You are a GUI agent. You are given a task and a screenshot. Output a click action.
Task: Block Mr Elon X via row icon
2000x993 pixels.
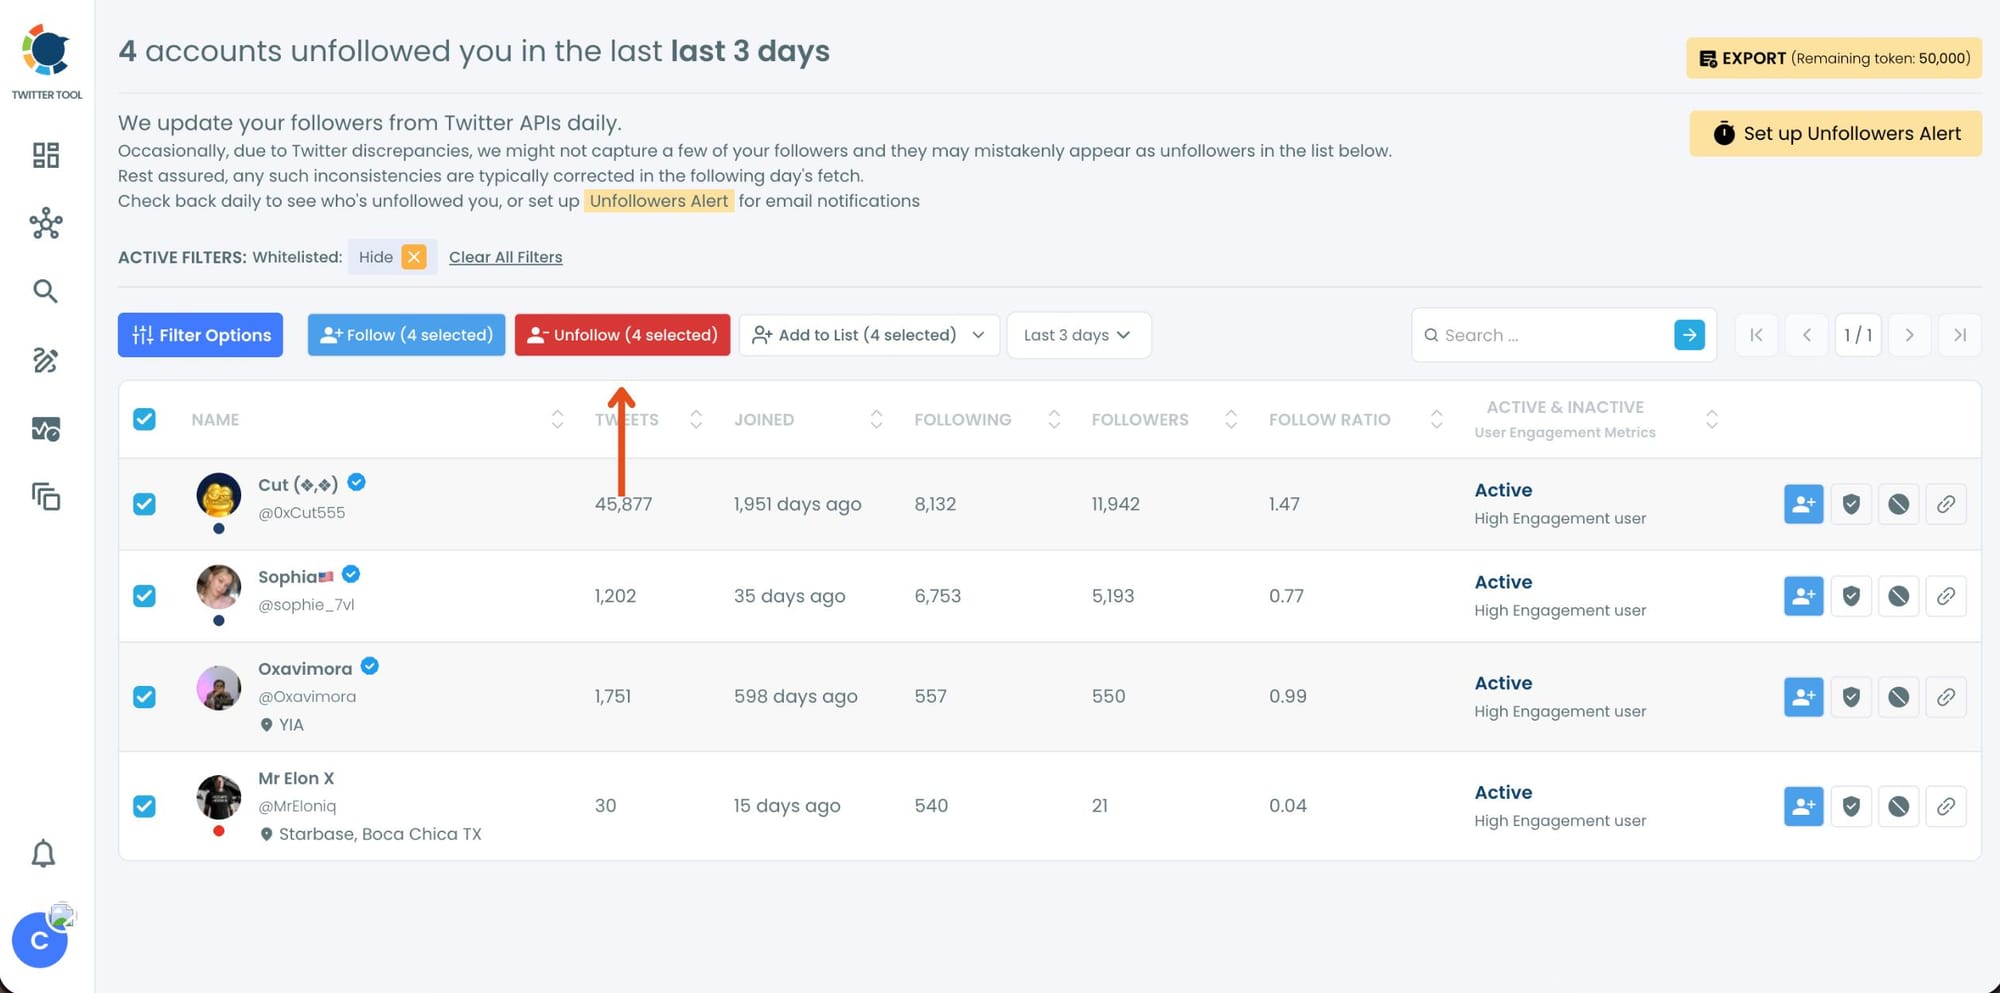pyautogui.click(x=1898, y=806)
